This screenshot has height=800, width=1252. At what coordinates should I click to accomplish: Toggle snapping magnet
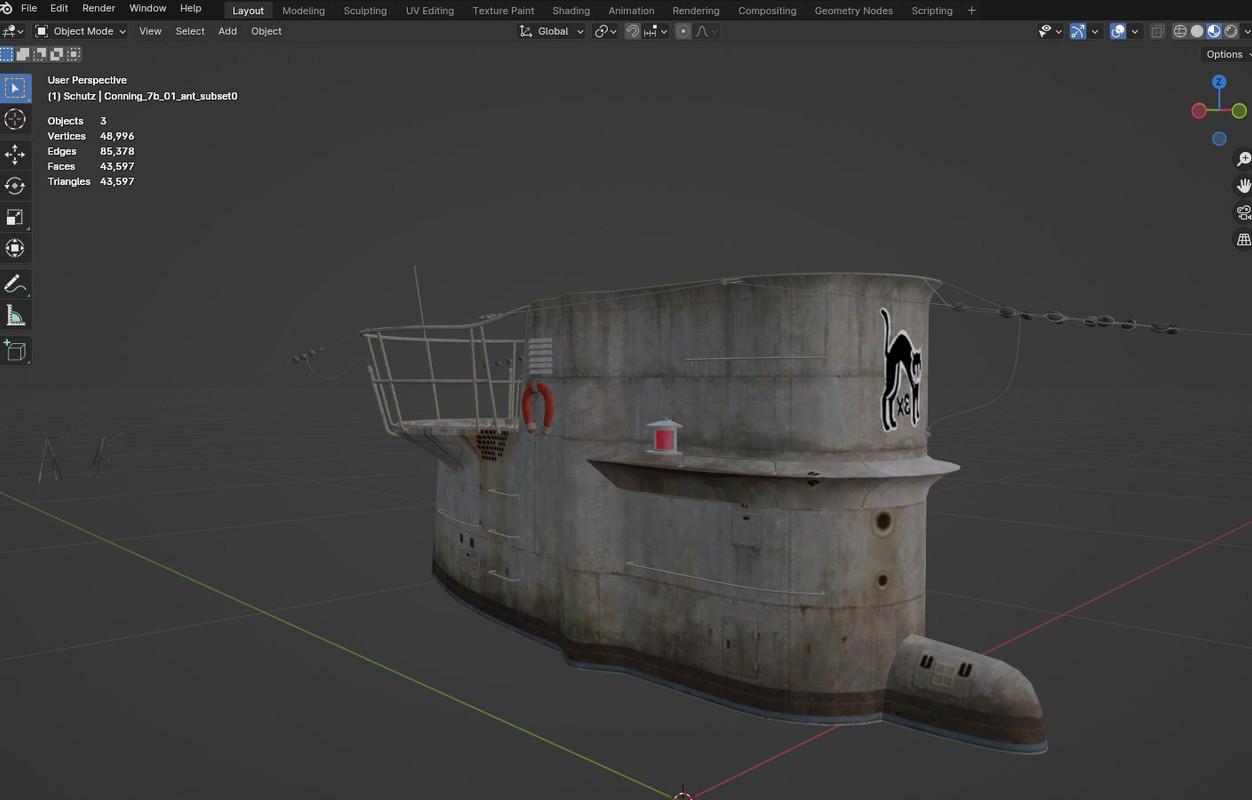(633, 31)
